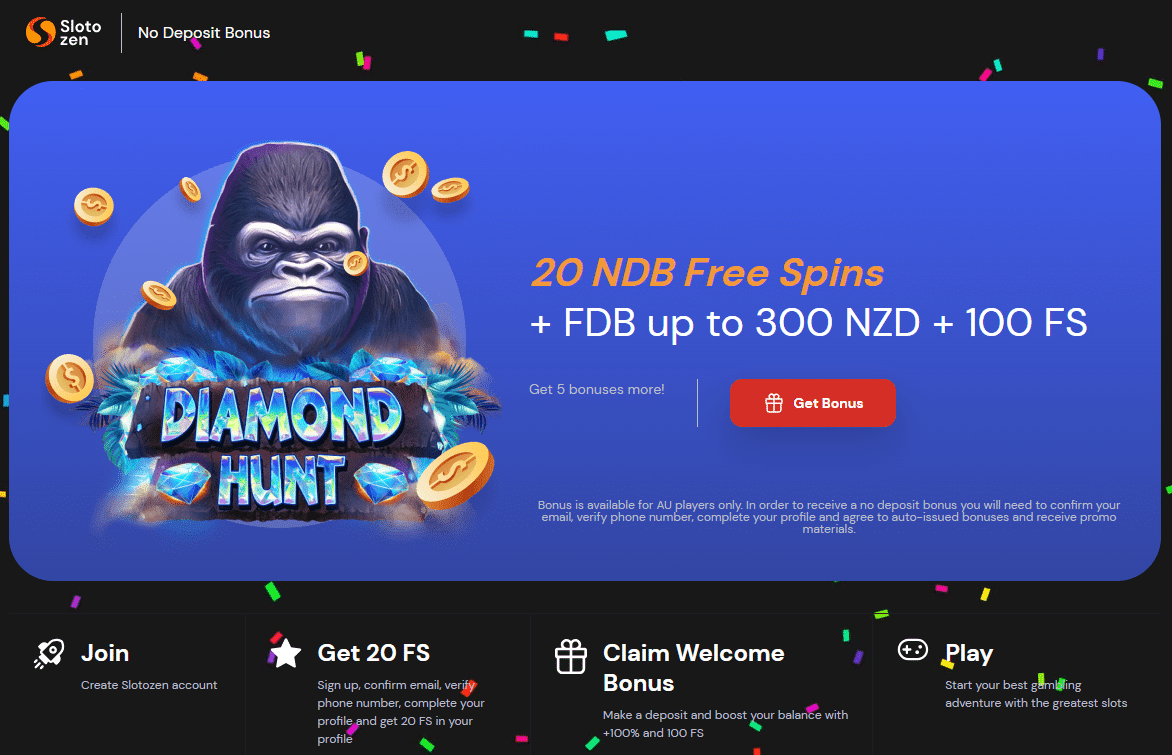Select the Get 20 FS step heading
Image resolution: width=1172 pixels, height=755 pixels.
[x=374, y=653]
